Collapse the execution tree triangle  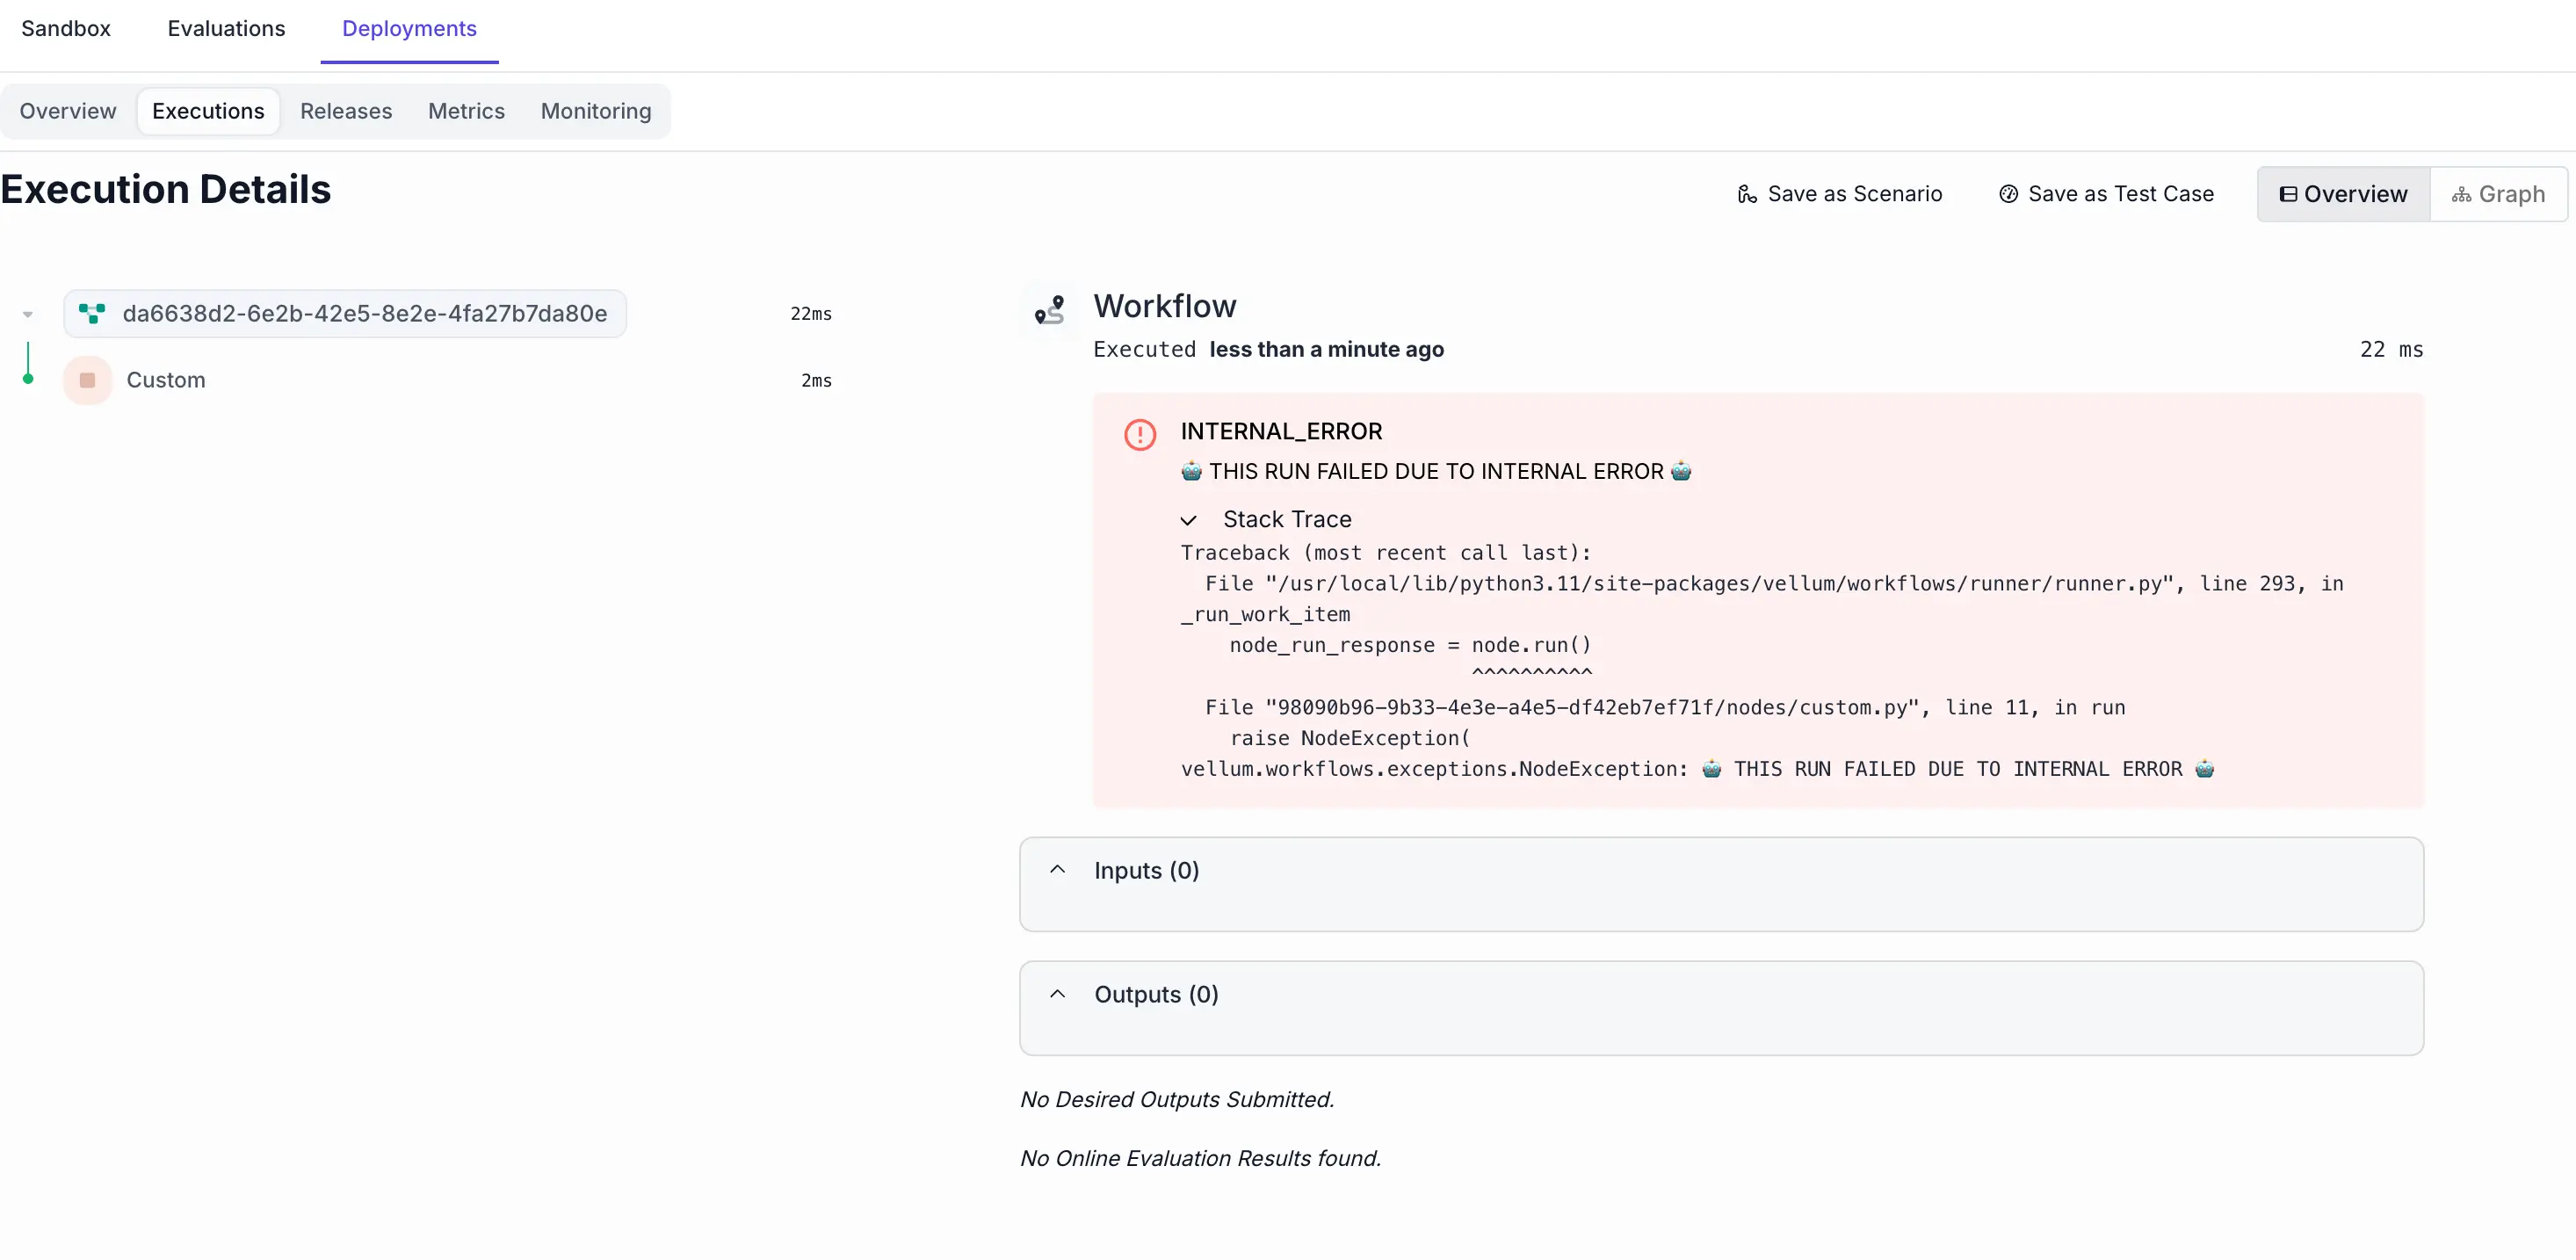click(x=28, y=315)
